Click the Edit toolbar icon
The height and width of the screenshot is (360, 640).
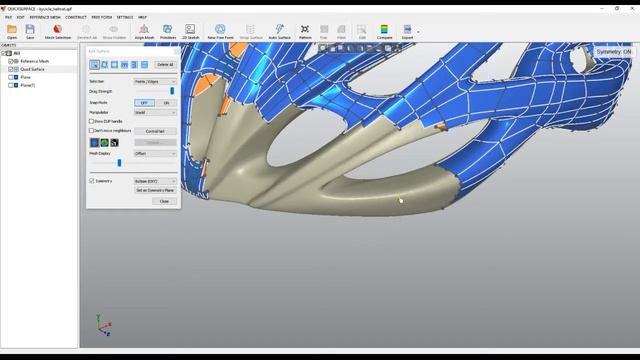click(362, 31)
